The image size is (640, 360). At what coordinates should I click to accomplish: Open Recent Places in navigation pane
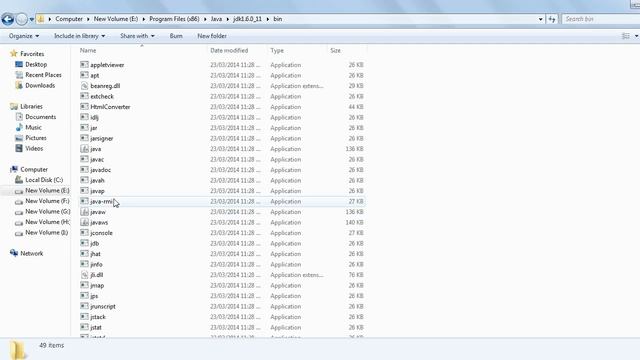43,75
